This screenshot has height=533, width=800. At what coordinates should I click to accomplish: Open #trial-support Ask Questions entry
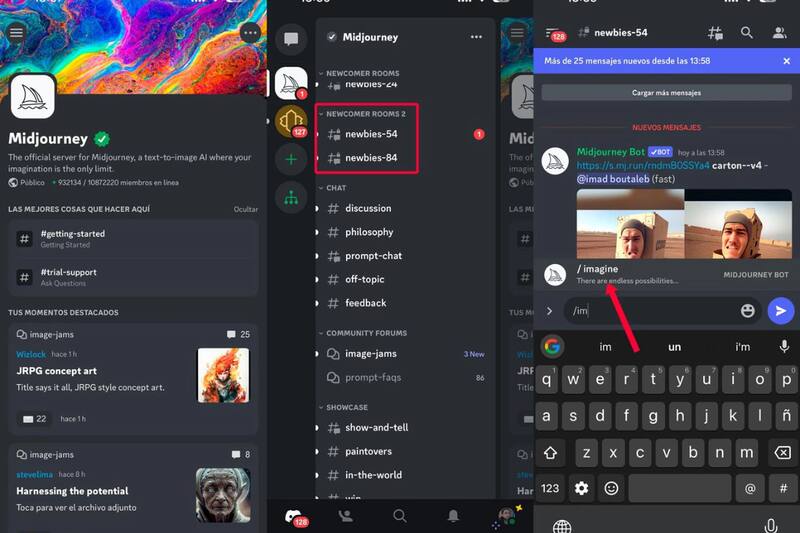(x=133, y=277)
